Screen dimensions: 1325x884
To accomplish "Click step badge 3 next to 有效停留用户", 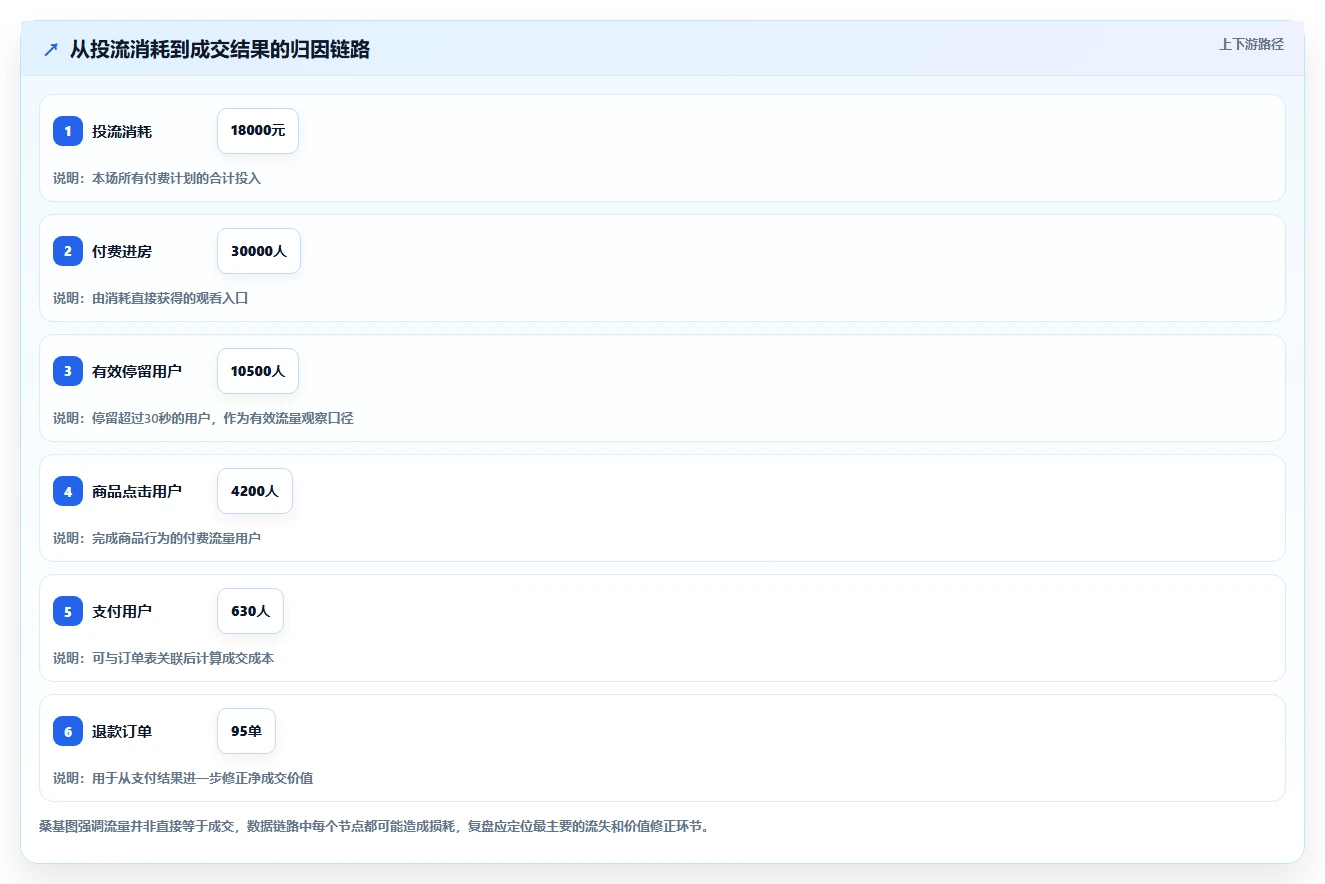I will point(68,371).
